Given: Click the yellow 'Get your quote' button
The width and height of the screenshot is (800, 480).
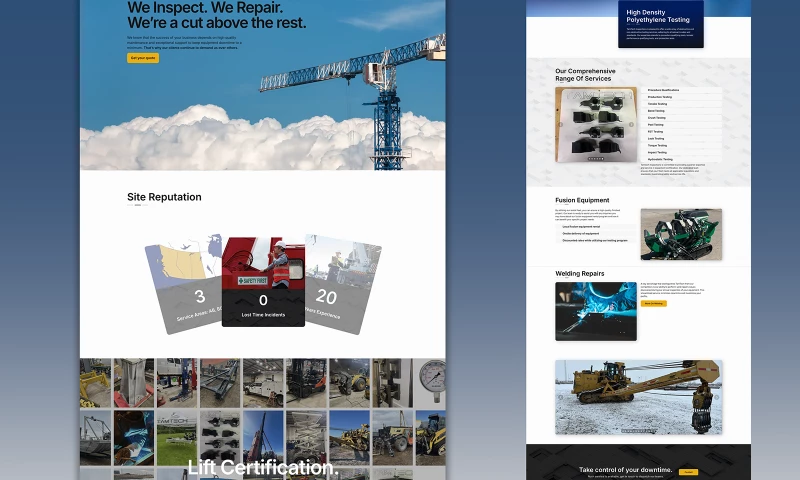Looking at the screenshot, I should click(x=143, y=58).
